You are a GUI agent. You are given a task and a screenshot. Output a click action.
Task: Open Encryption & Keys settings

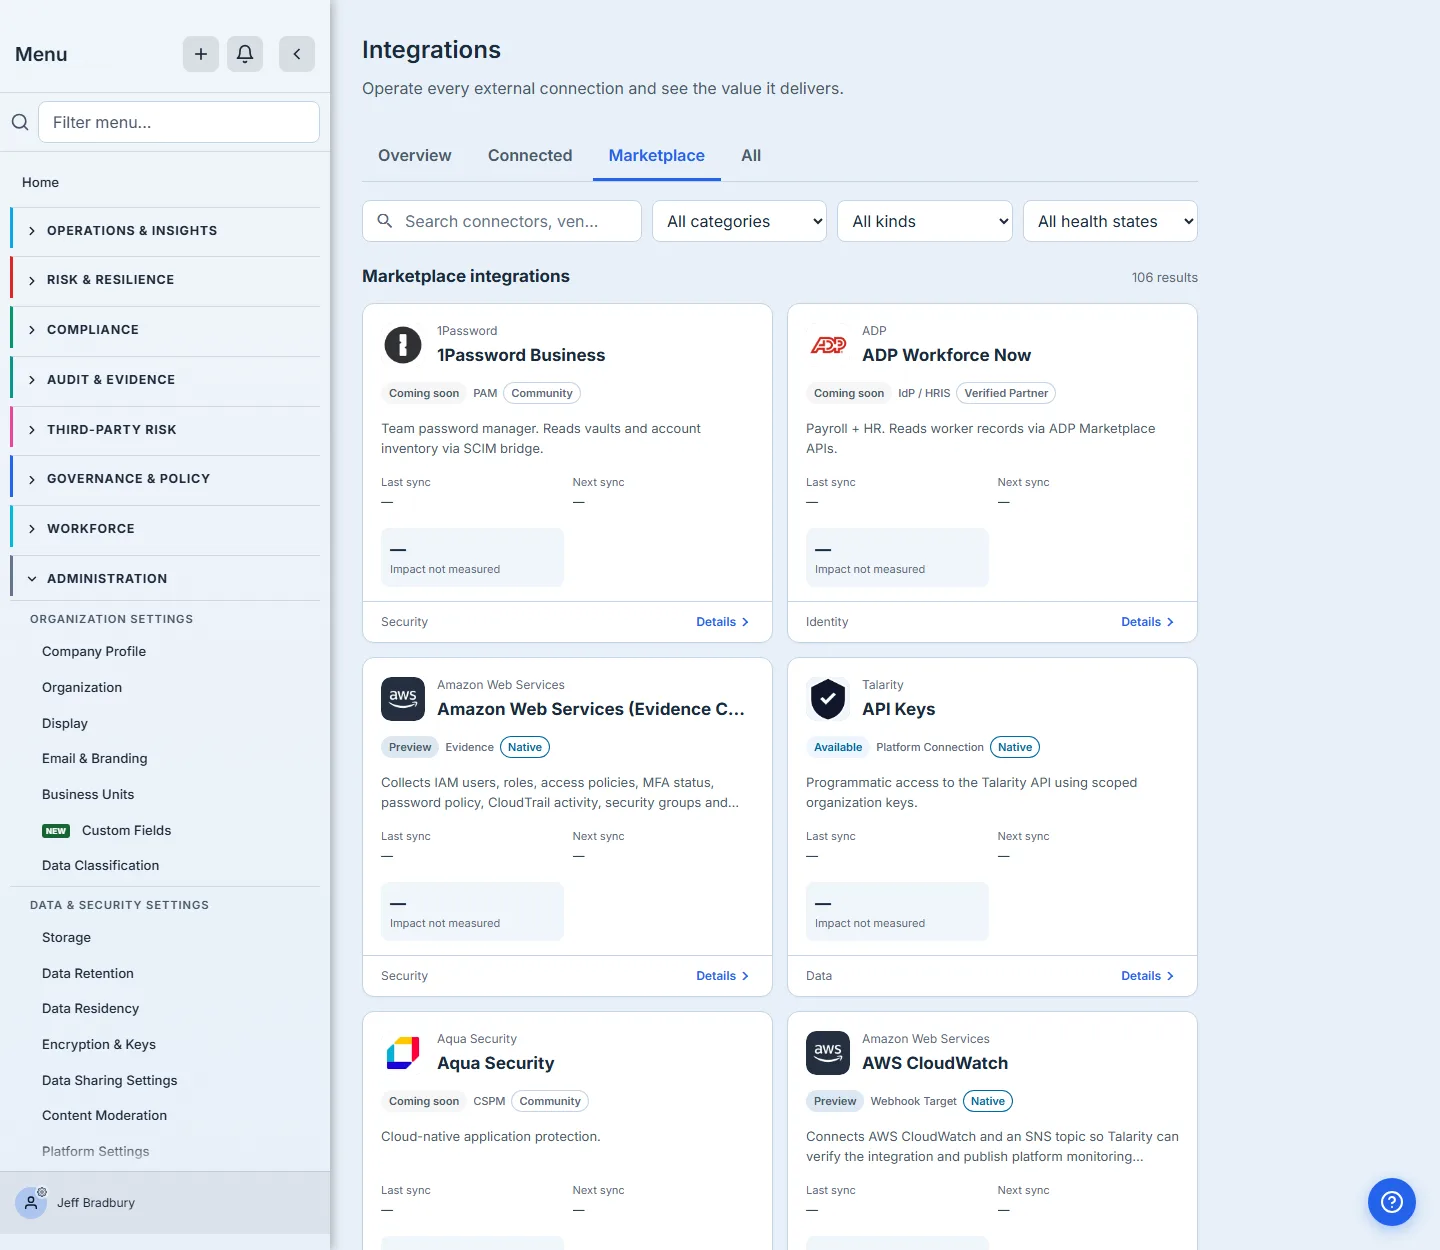99,1045
